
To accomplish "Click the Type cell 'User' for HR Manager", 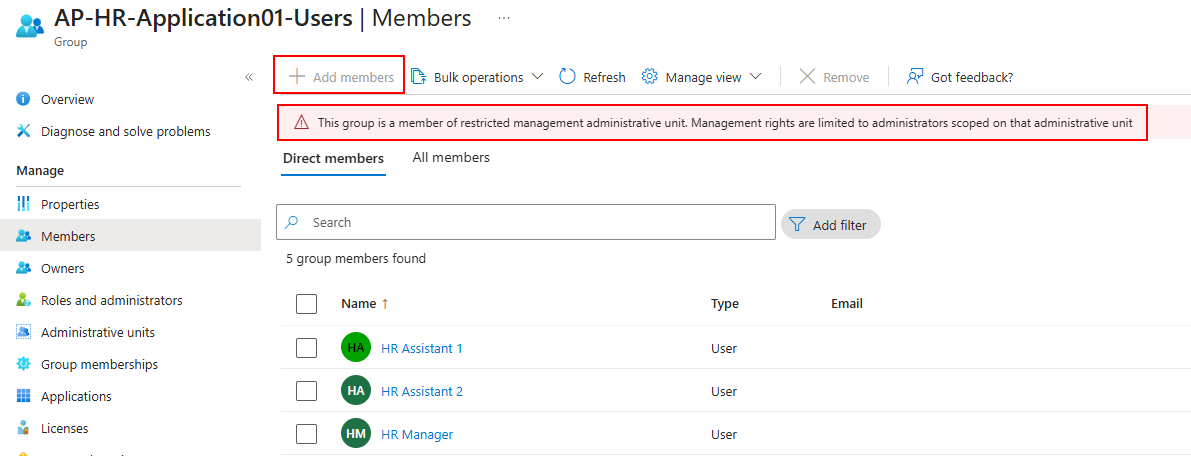I will click(724, 435).
